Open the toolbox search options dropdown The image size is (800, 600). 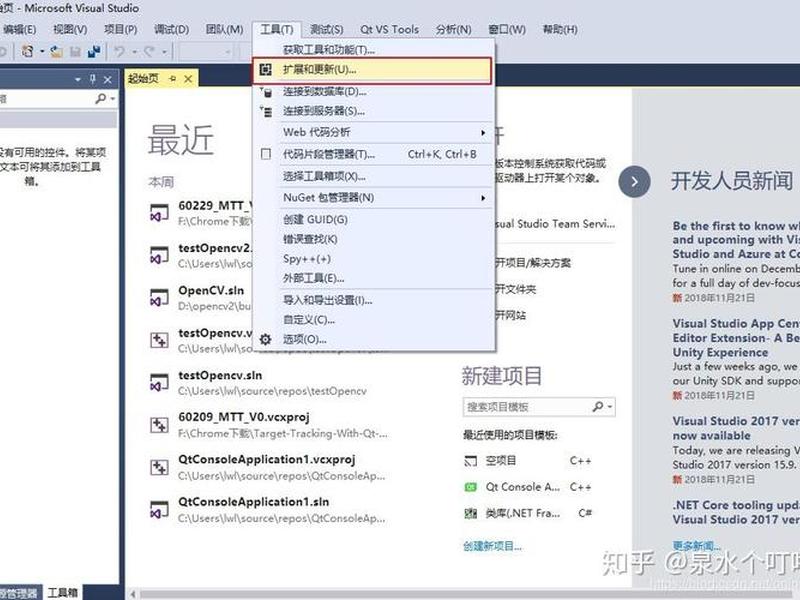(112, 98)
